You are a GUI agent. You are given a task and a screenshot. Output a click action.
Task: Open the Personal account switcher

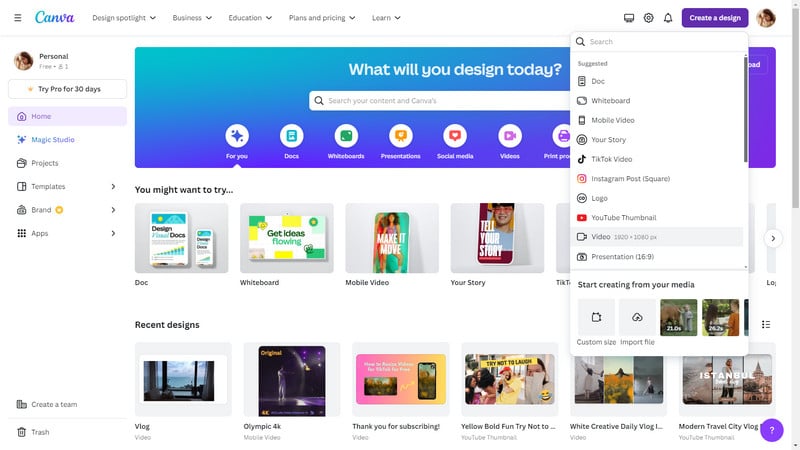(x=67, y=61)
